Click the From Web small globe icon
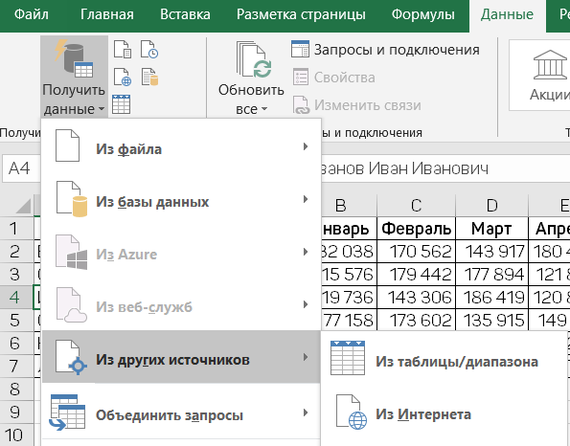The width and height of the screenshot is (570, 446). coord(123,77)
